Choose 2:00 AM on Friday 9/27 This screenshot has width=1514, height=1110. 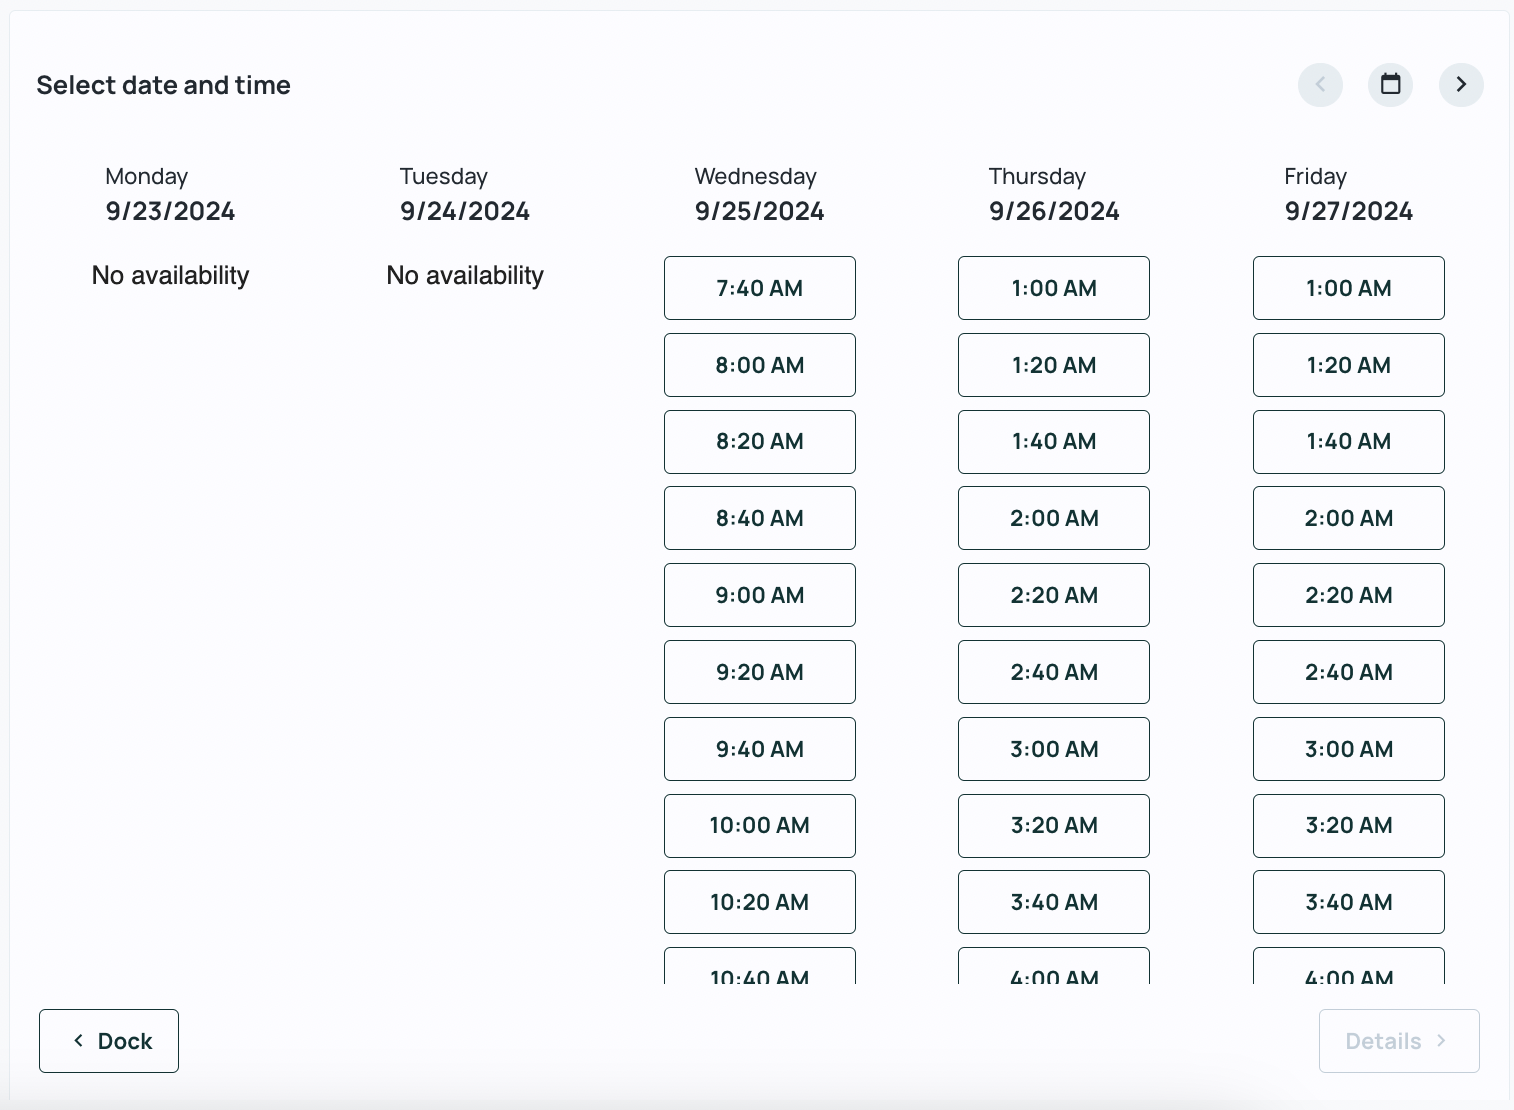coord(1349,518)
